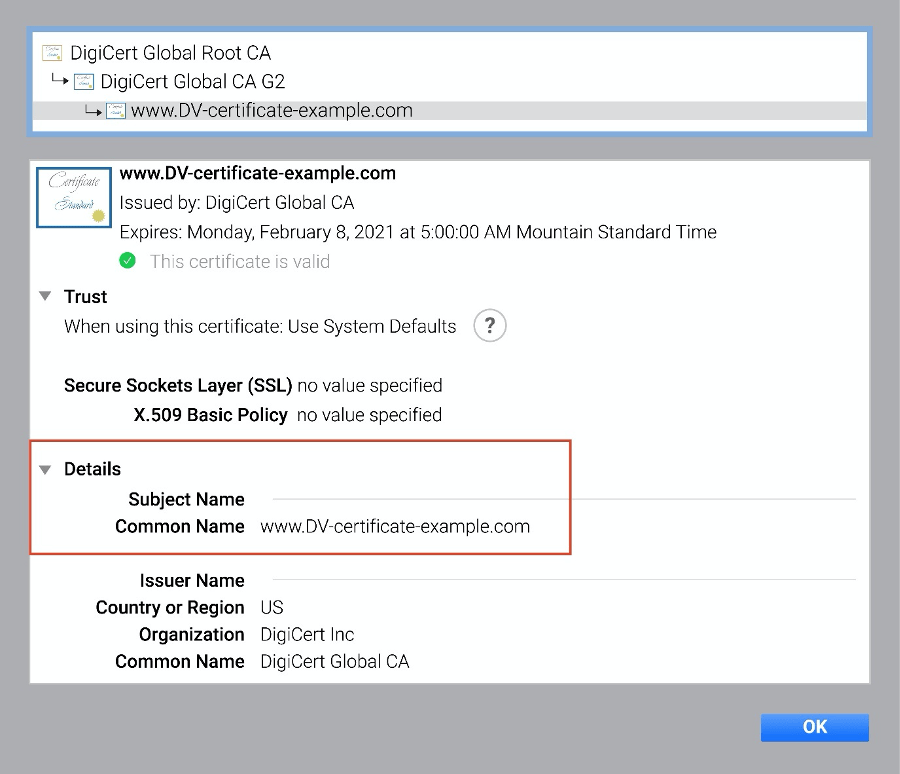Click certificate icon beside DigiCert Global CA G2

tap(84, 82)
